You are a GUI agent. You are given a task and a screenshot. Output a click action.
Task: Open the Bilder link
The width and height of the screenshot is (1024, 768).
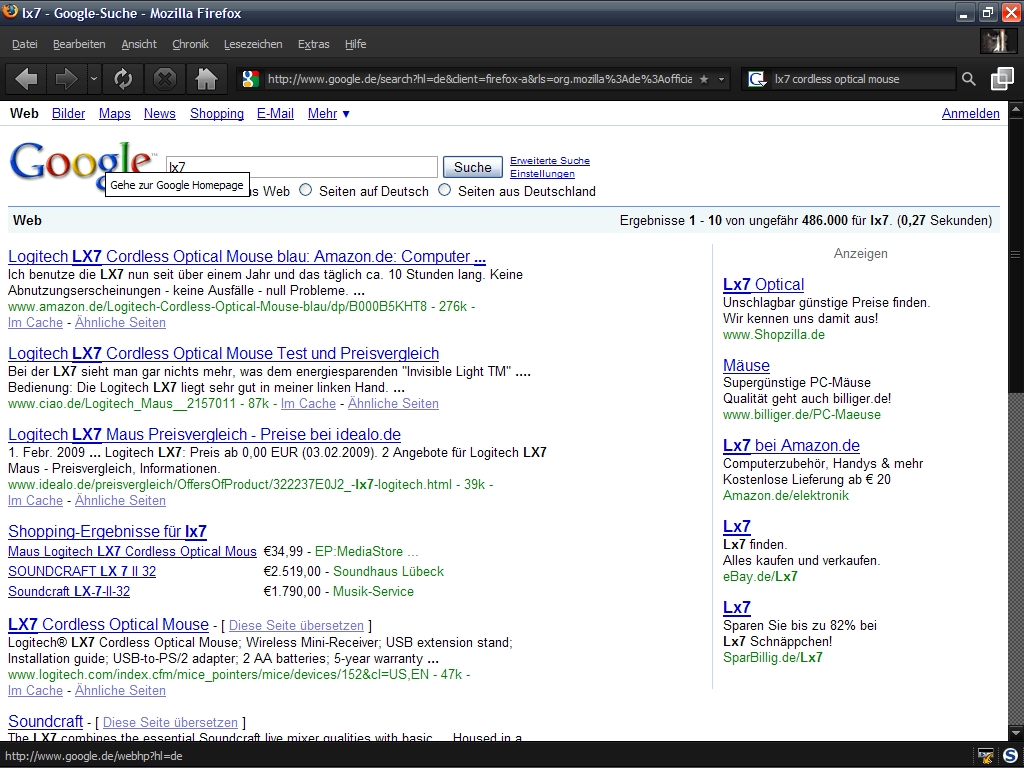69,114
